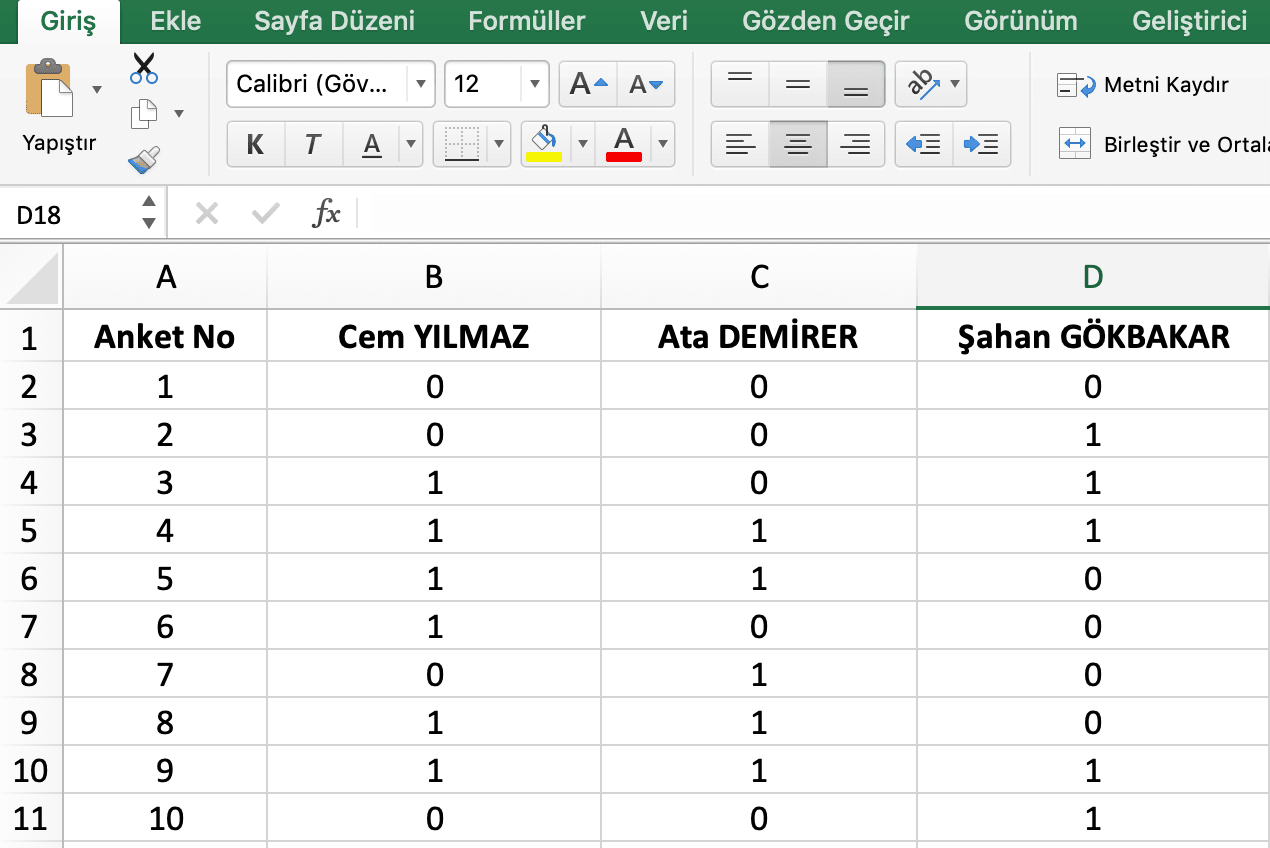Toggle underline A formatting

372,145
